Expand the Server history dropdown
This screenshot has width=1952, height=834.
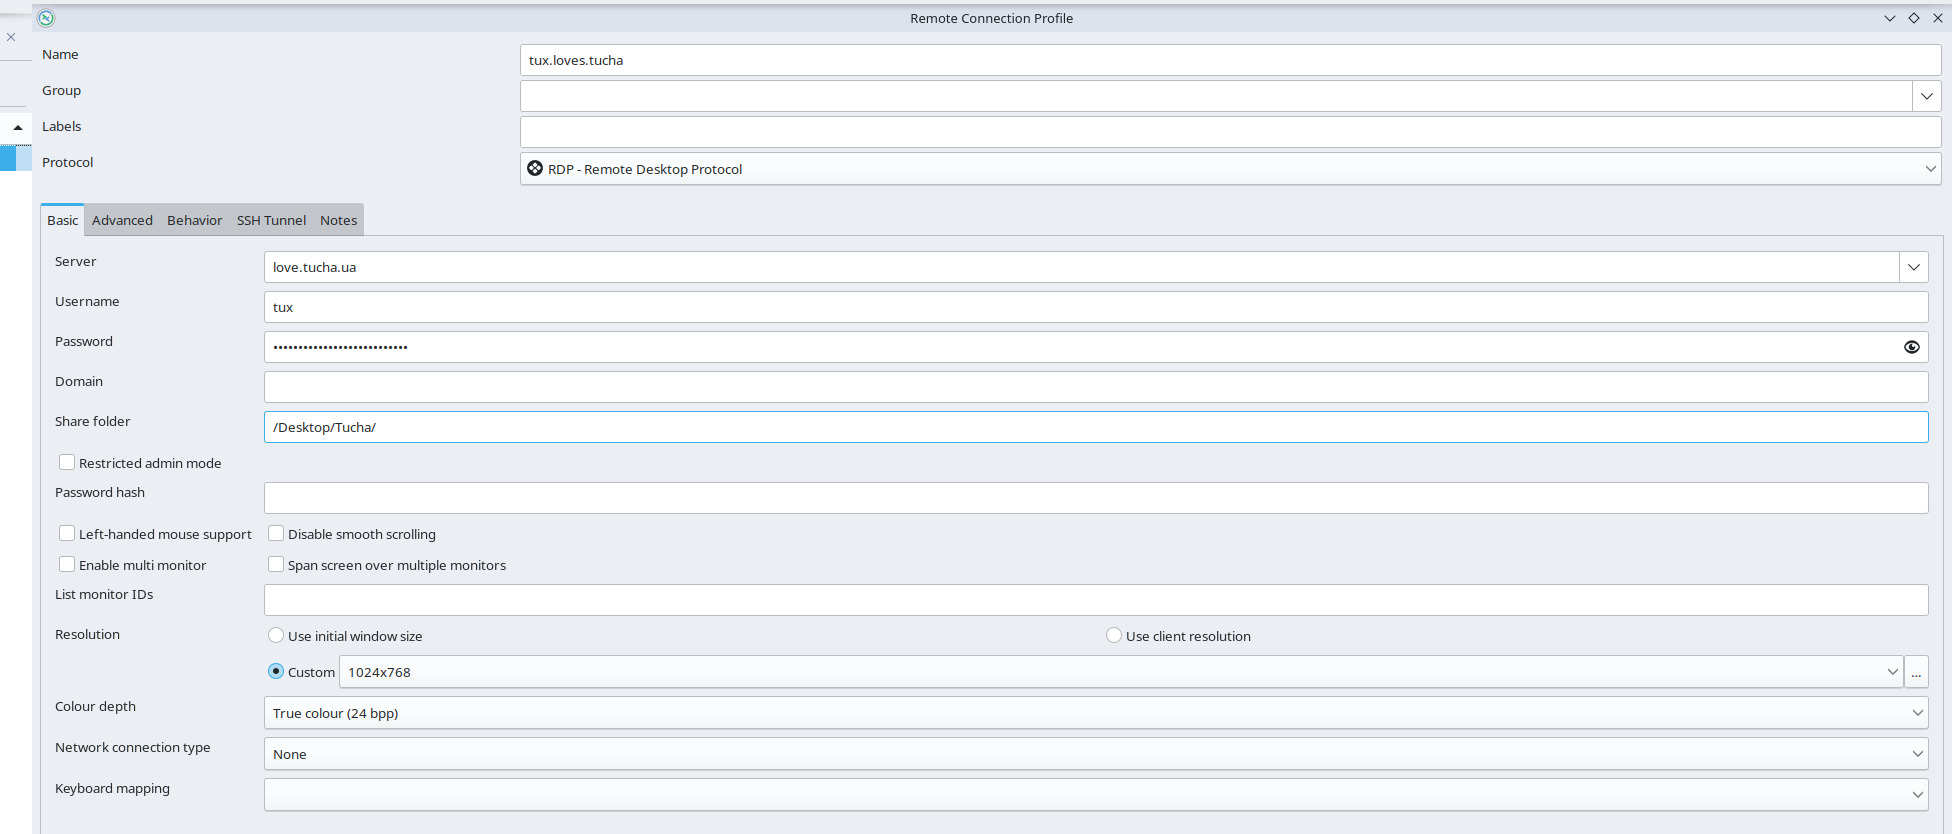click(1913, 267)
